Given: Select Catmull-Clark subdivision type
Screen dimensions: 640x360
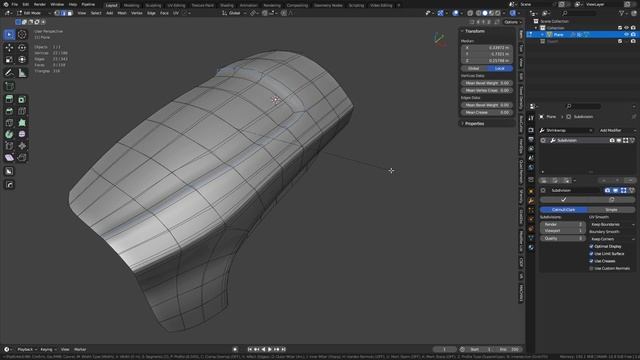Looking at the screenshot, I should click(x=564, y=210).
